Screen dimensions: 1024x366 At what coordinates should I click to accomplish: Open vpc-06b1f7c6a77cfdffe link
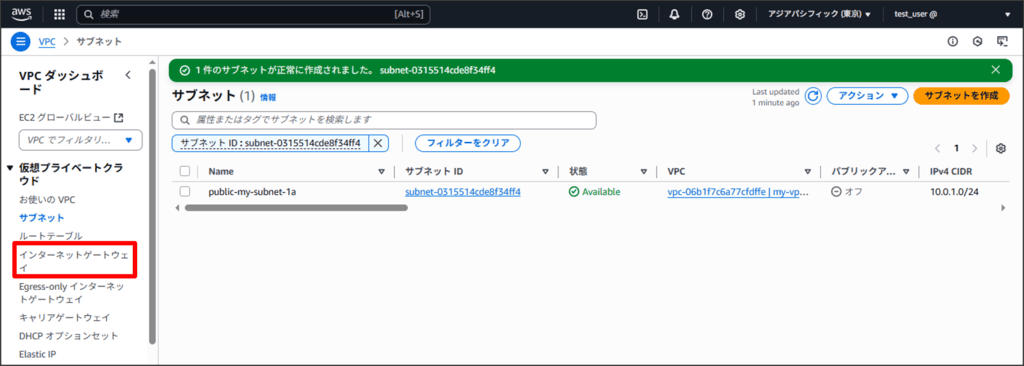pos(738,192)
